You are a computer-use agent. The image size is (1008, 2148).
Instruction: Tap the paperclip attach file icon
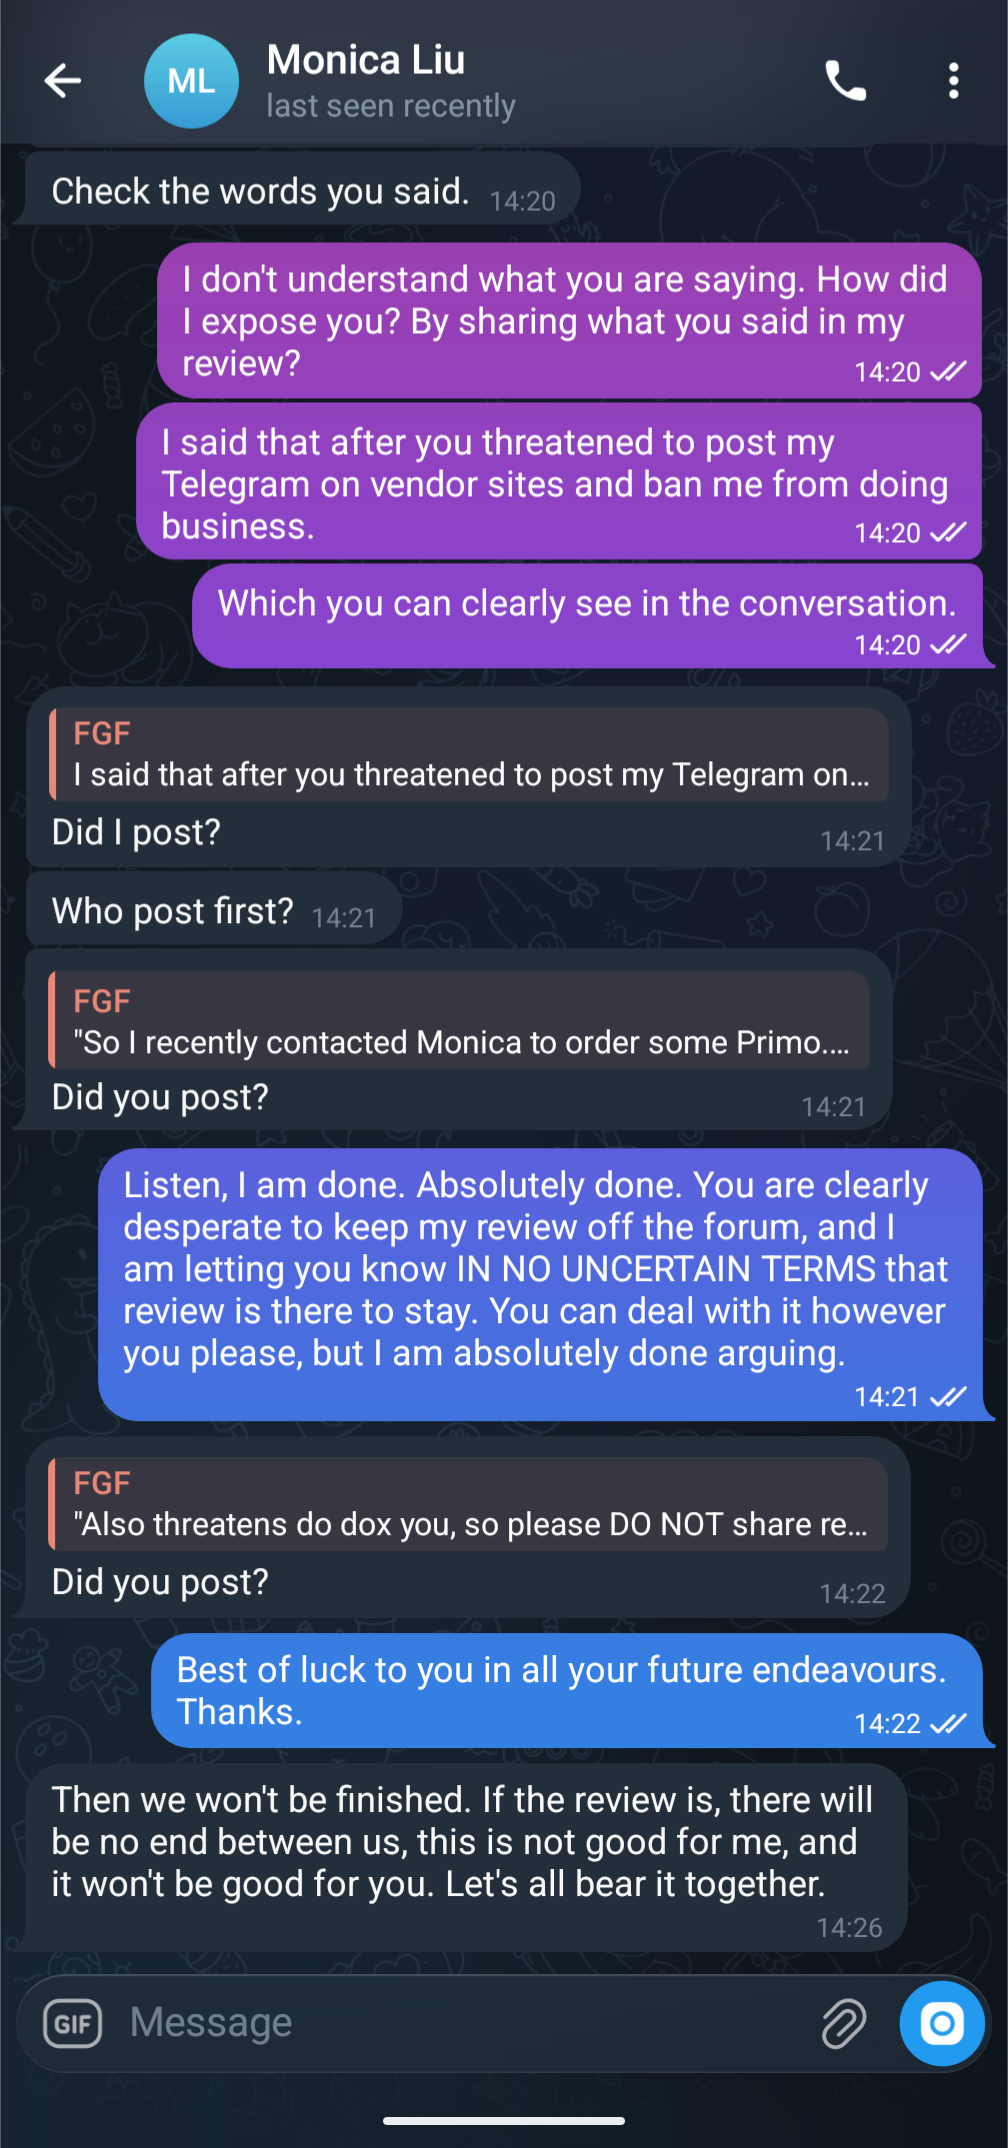coord(843,2024)
